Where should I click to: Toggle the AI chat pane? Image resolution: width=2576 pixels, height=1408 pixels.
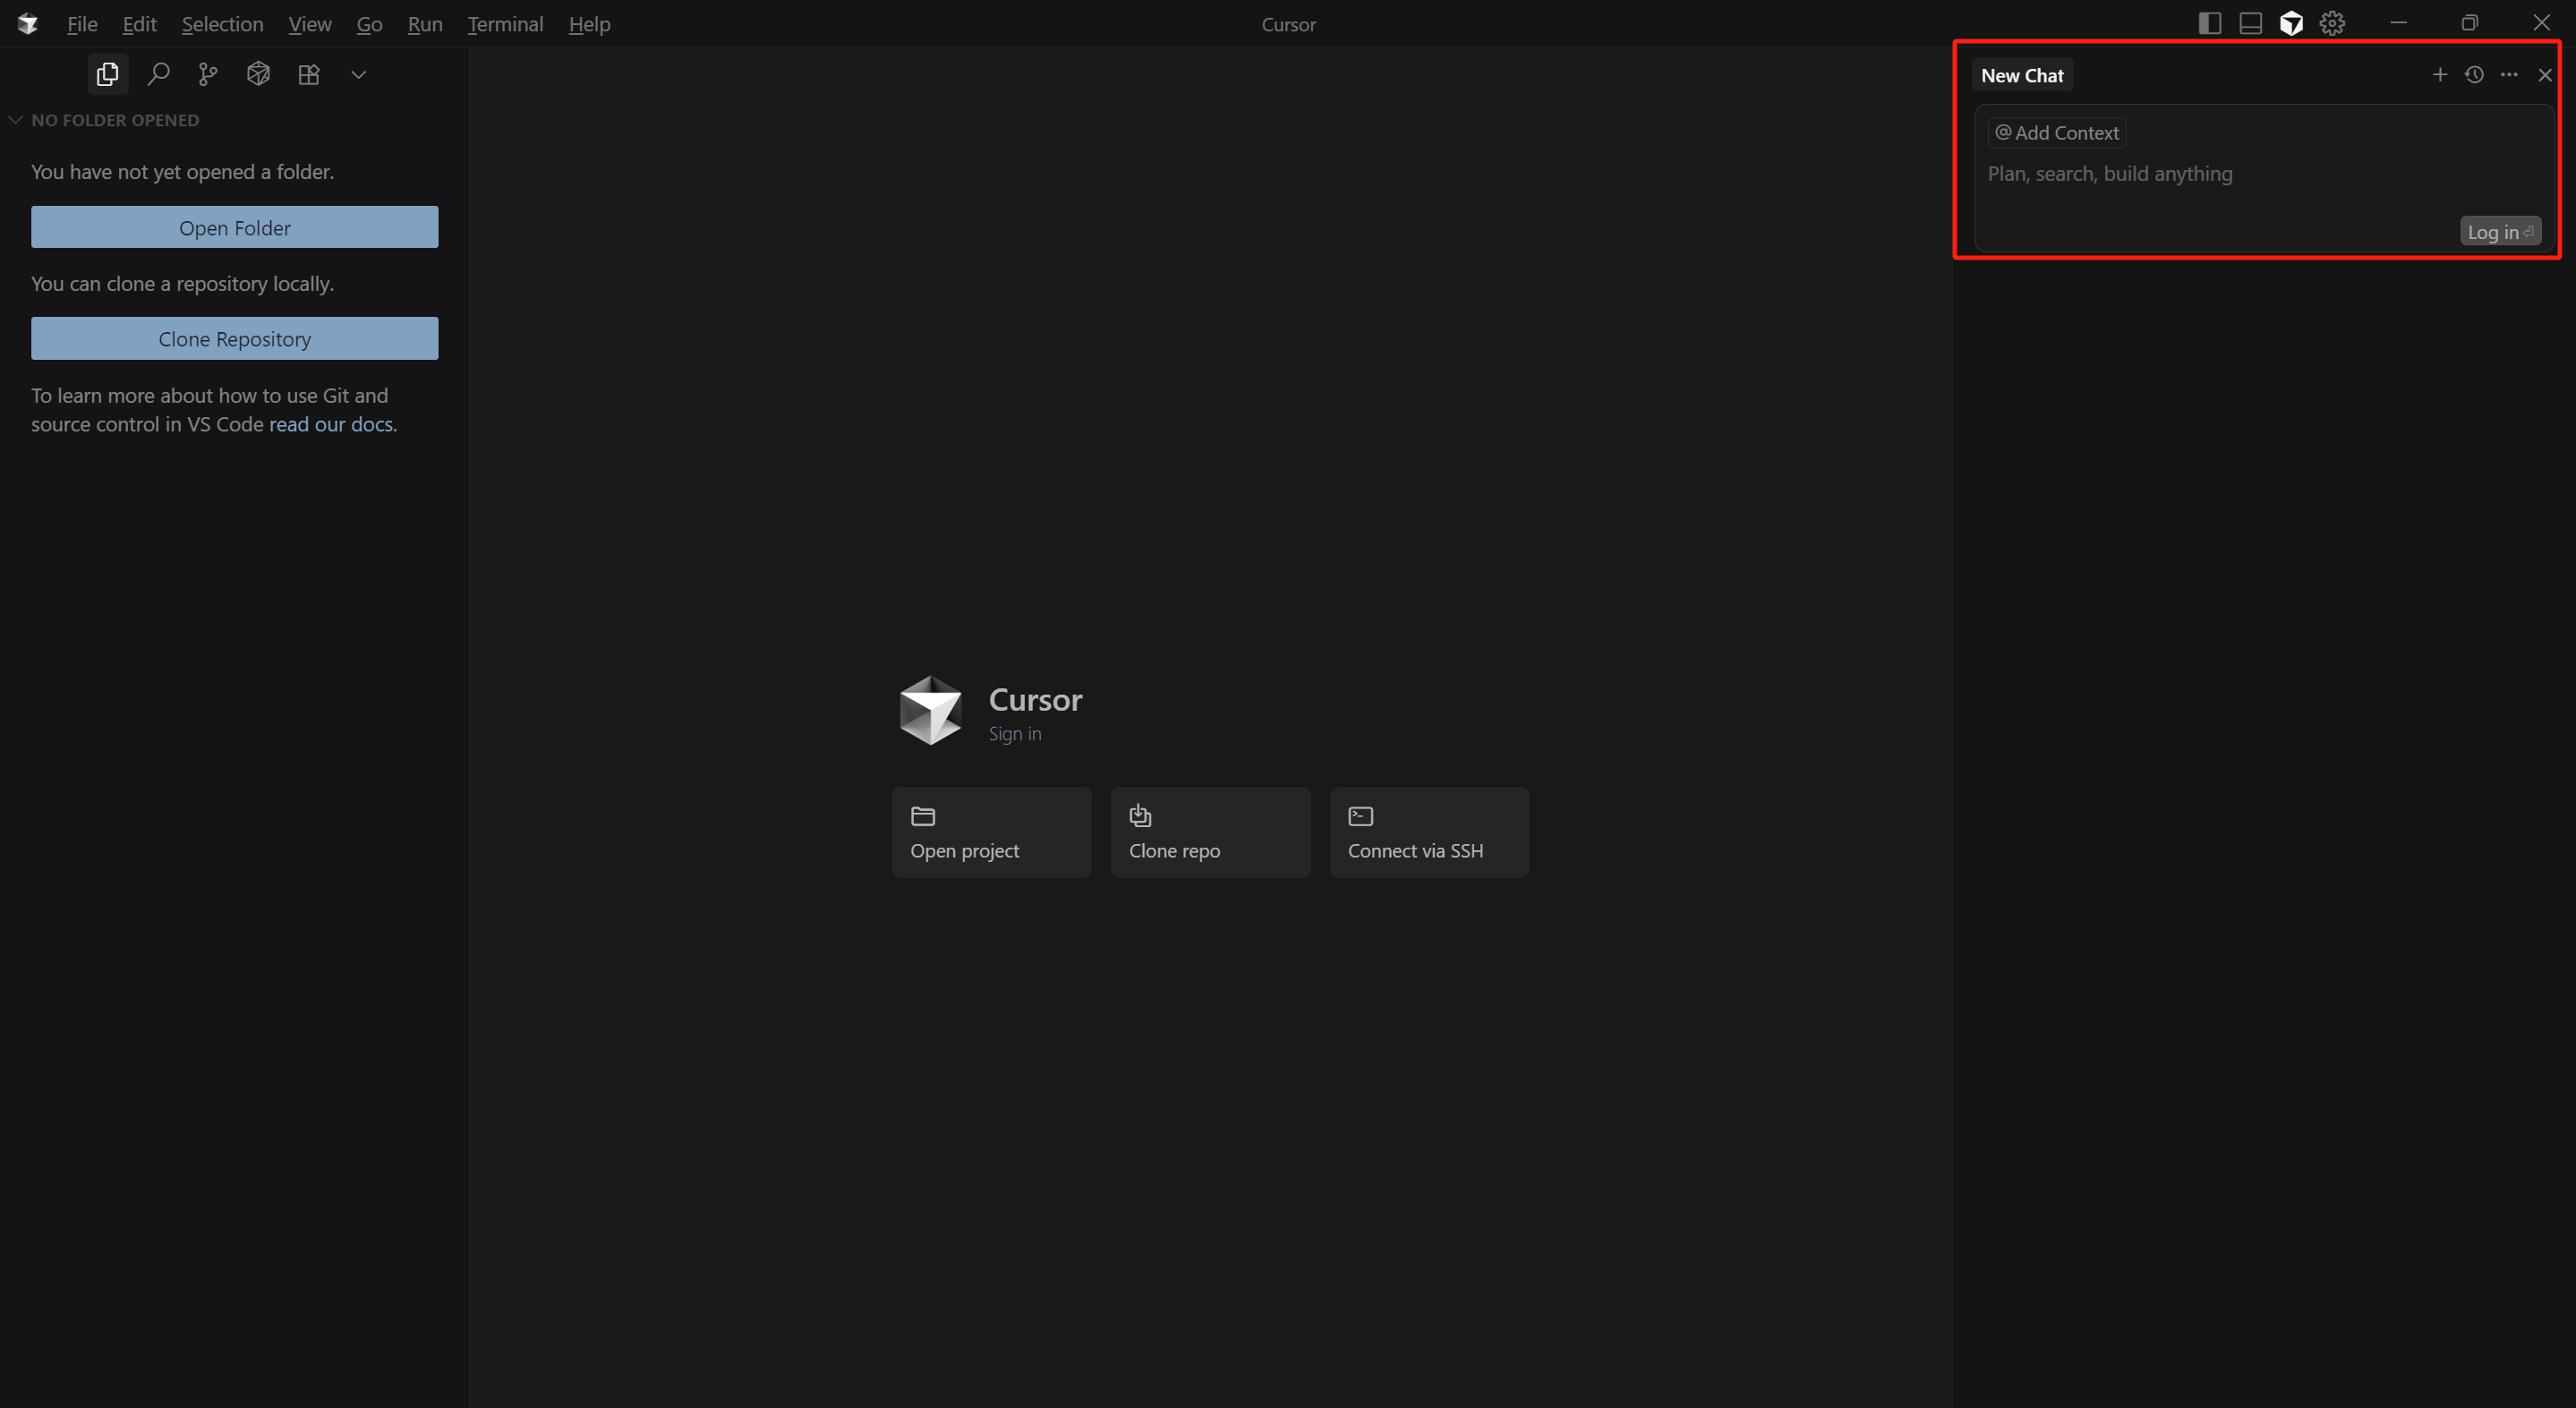(x=2291, y=23)
